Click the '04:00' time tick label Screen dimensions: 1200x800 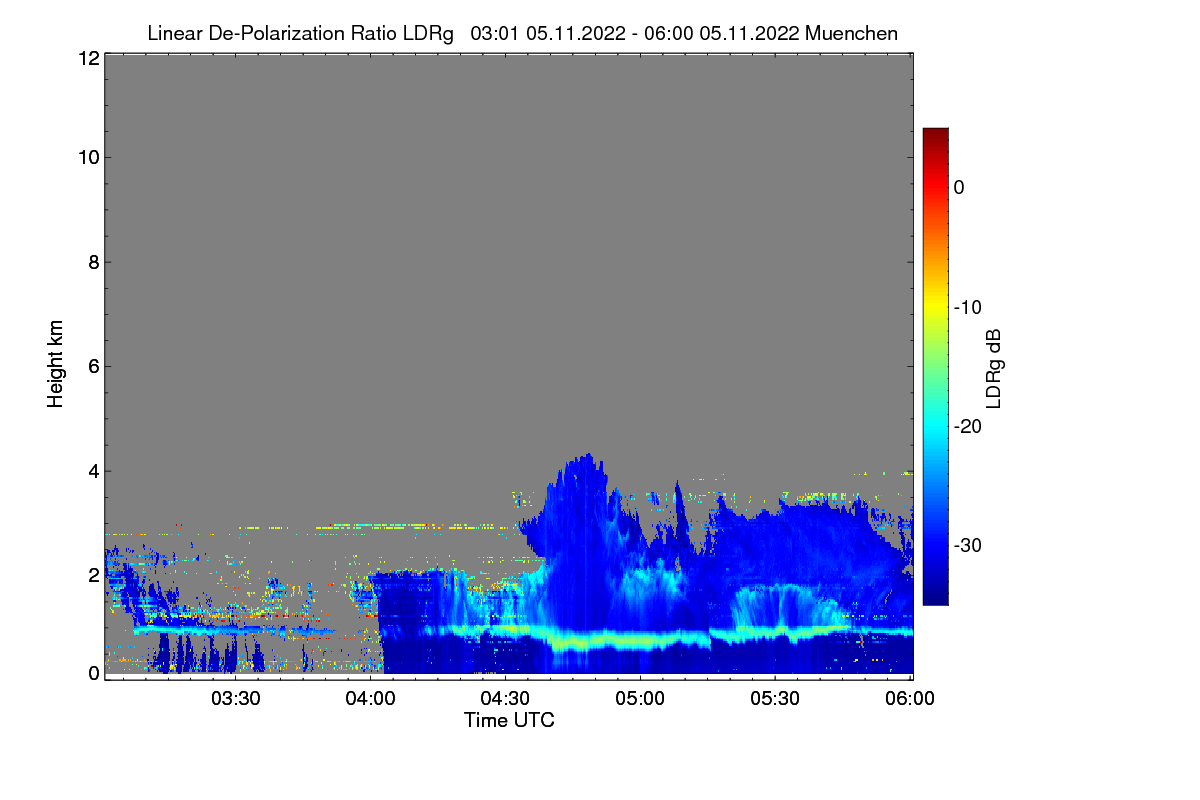click(369, 698)
